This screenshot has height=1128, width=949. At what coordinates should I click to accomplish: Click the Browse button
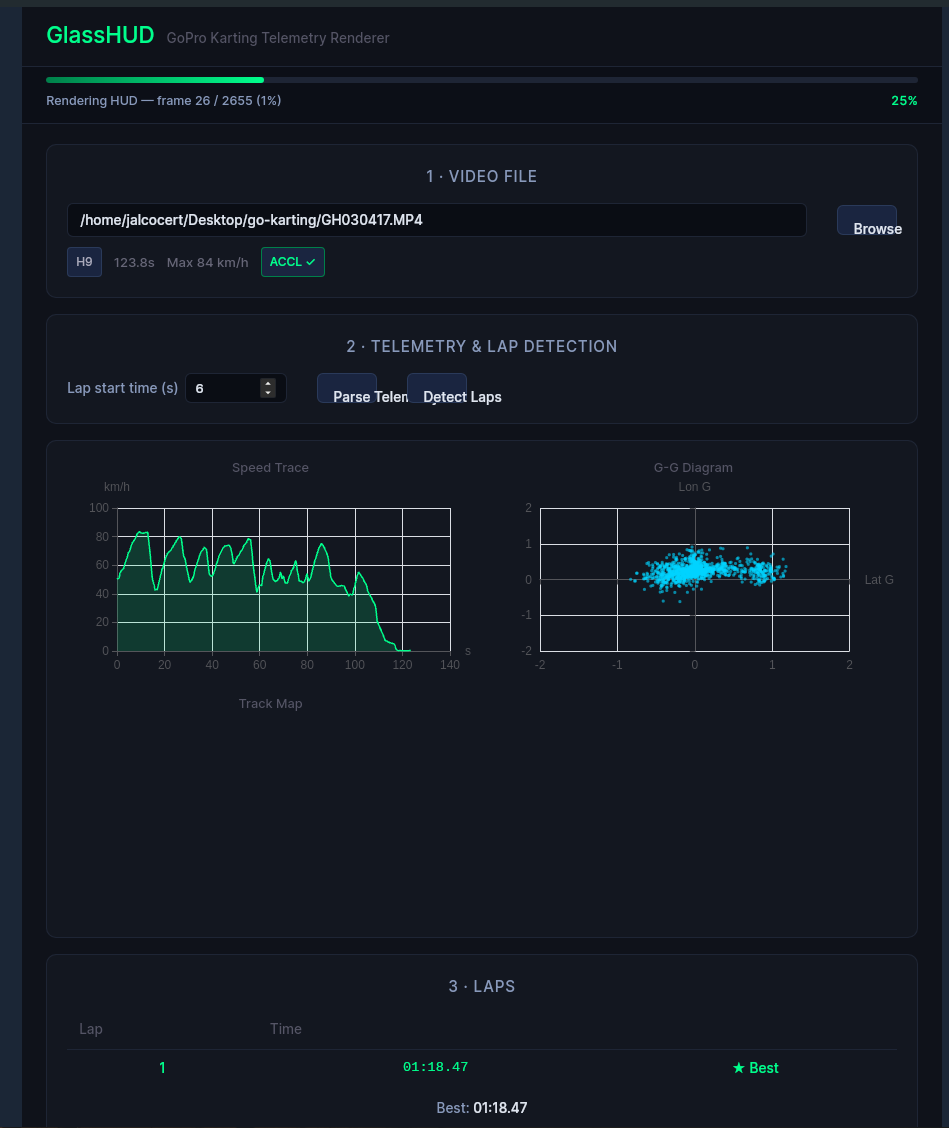pyautogui.click(x=869, y=220)
